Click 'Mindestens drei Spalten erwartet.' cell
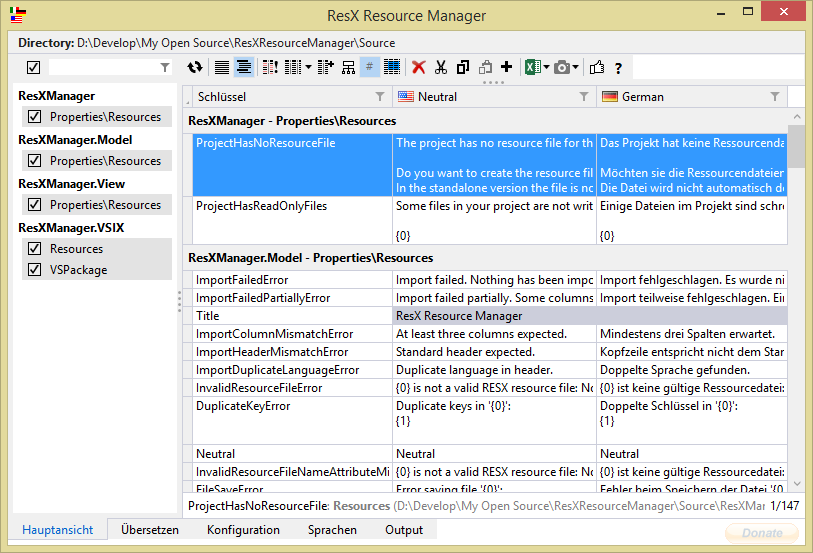 click(x=692, y=334)
